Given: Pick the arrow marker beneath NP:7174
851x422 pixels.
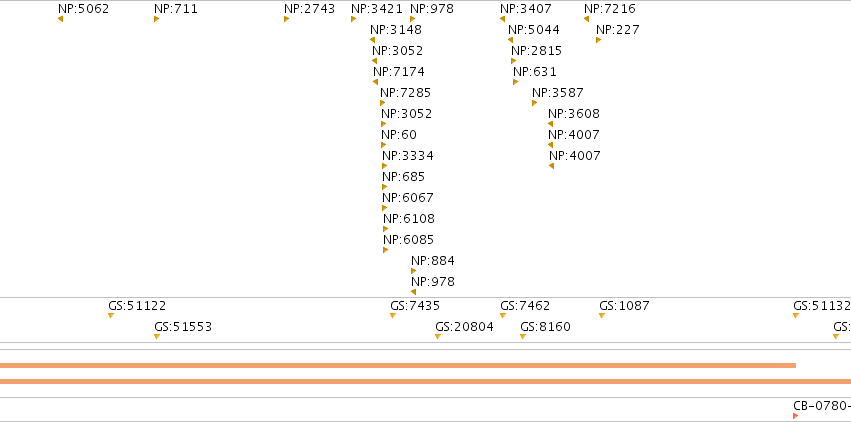Looking at the screenshot, I should [x=376, y=82].
